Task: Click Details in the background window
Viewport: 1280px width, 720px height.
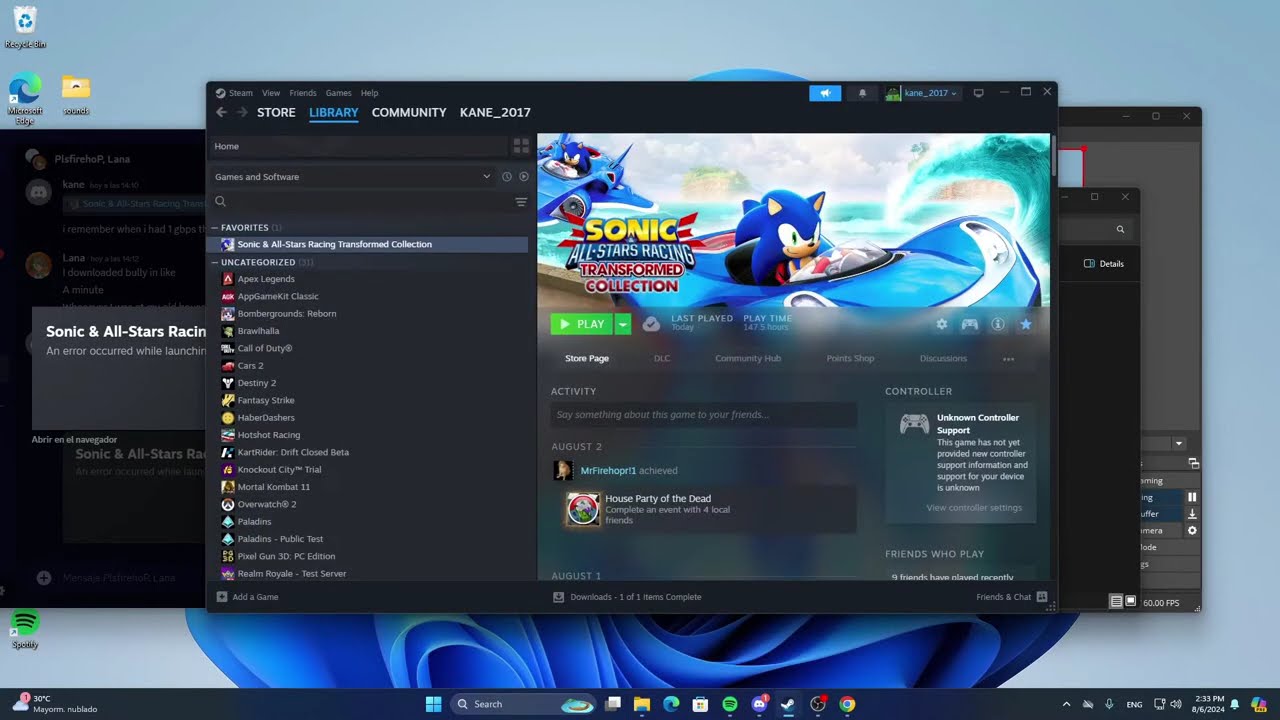Action: (1104, 264)
